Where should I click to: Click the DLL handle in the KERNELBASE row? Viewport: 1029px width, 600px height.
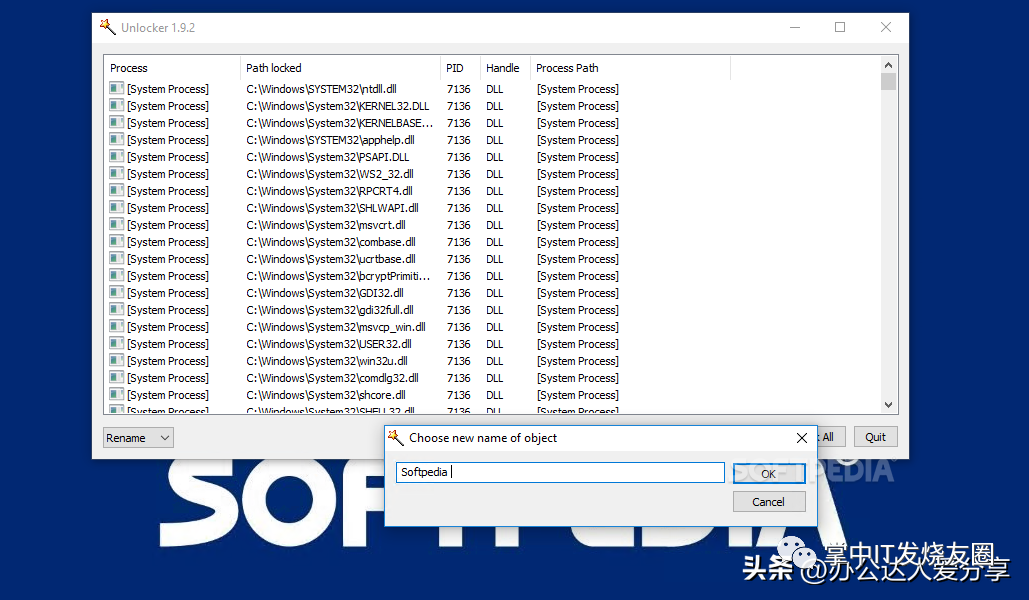coord(495,123)
